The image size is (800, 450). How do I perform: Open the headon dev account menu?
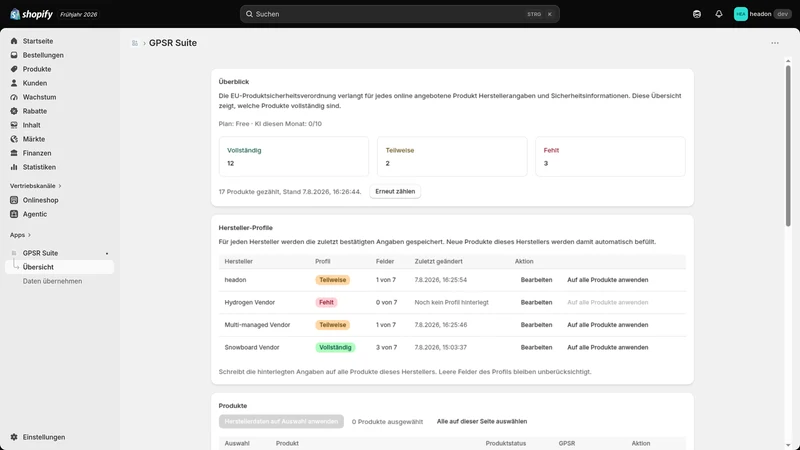click(763, 14)
